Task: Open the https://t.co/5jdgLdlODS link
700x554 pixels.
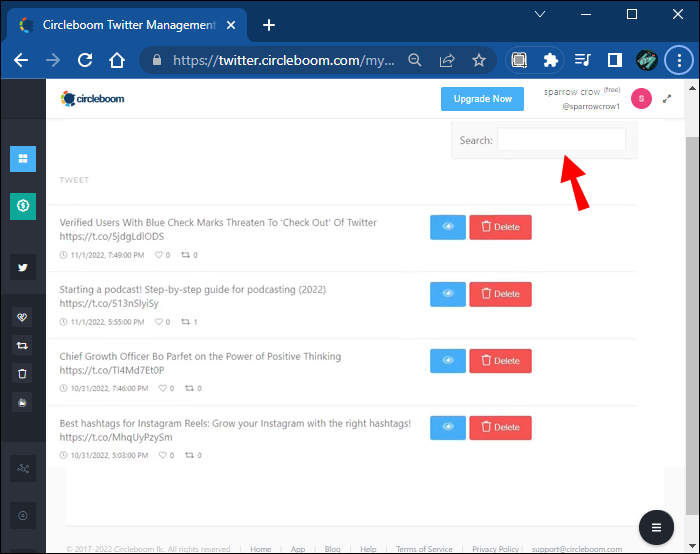Action: coord(112,236)
